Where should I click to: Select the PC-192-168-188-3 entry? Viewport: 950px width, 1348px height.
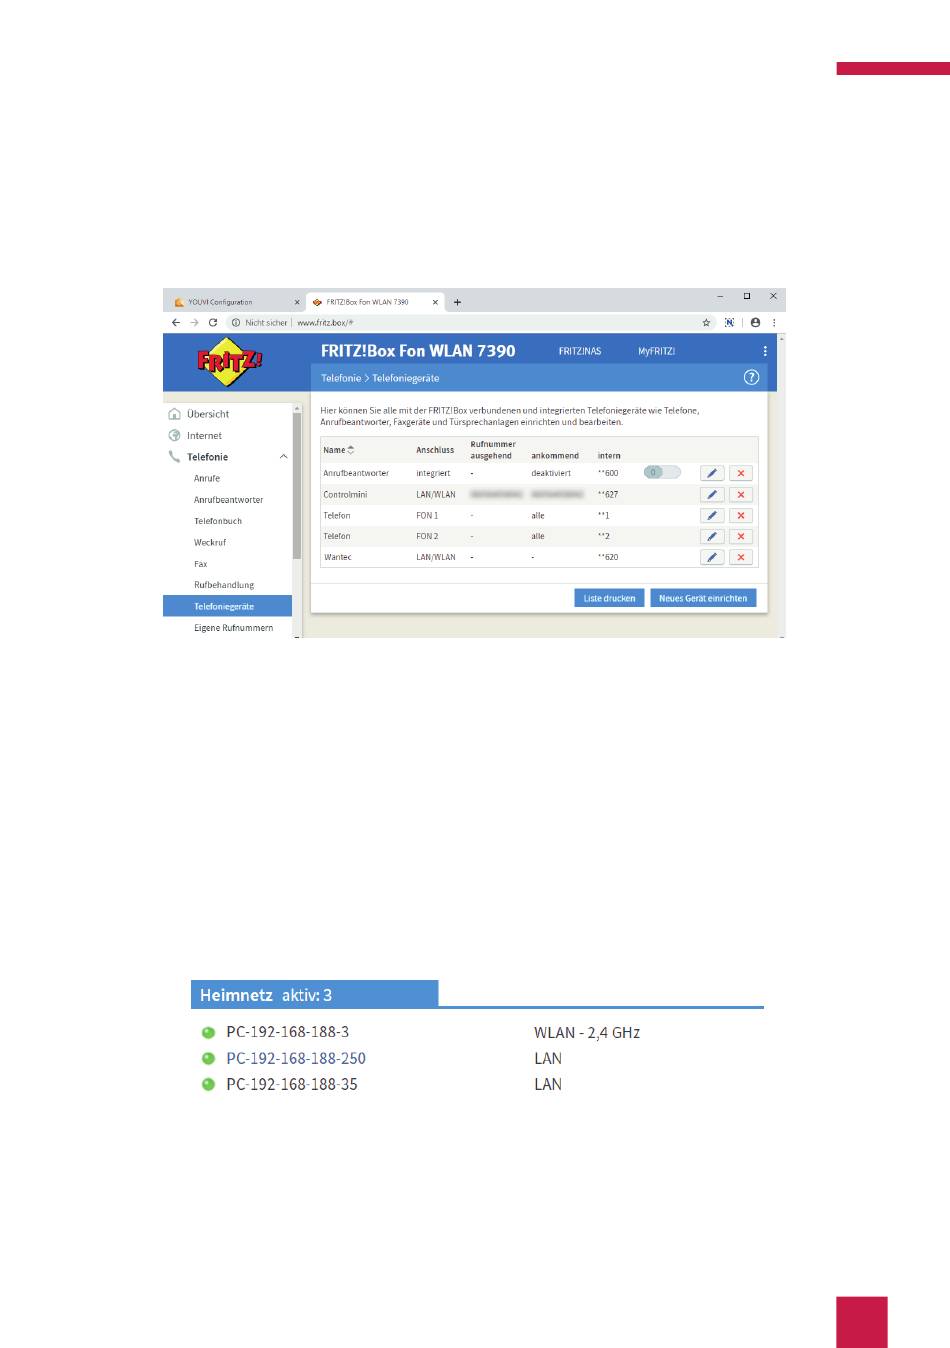coord(288,1032)
